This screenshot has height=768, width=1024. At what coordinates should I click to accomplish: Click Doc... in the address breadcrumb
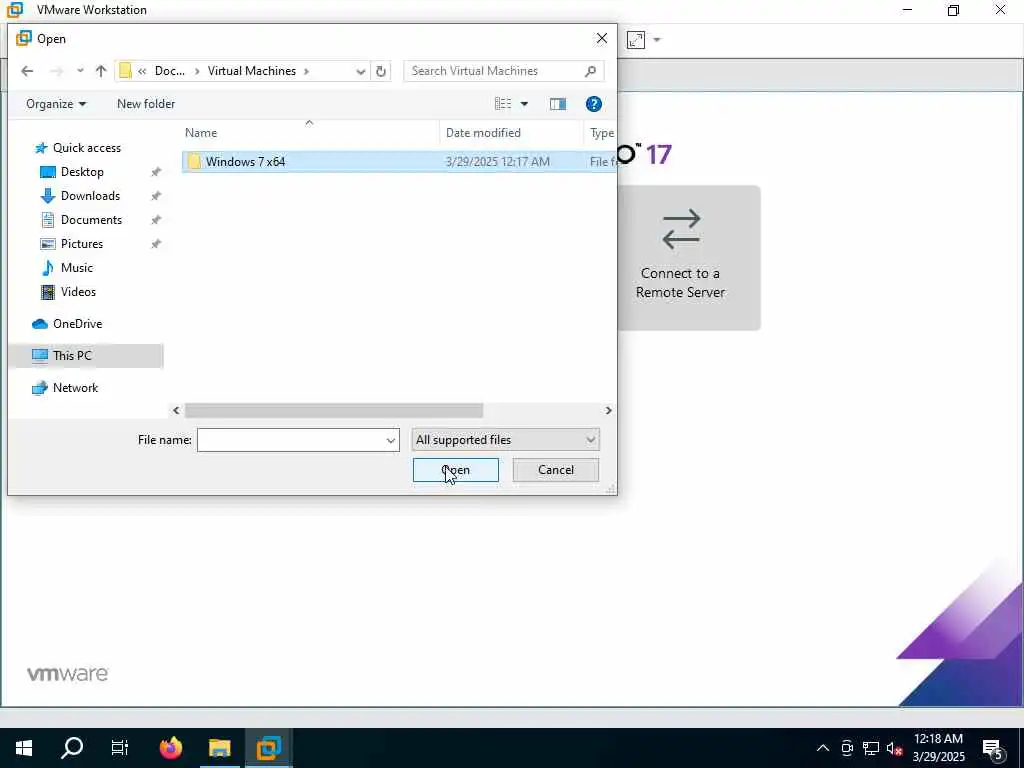pos(169,71)
